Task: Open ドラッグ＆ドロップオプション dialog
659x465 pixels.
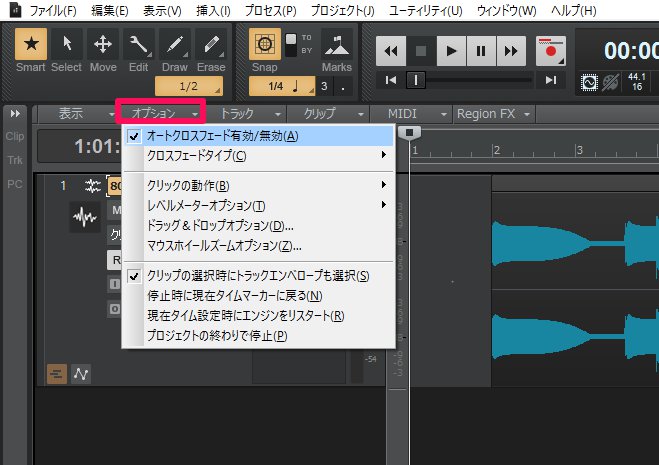Action: point(220,226)
